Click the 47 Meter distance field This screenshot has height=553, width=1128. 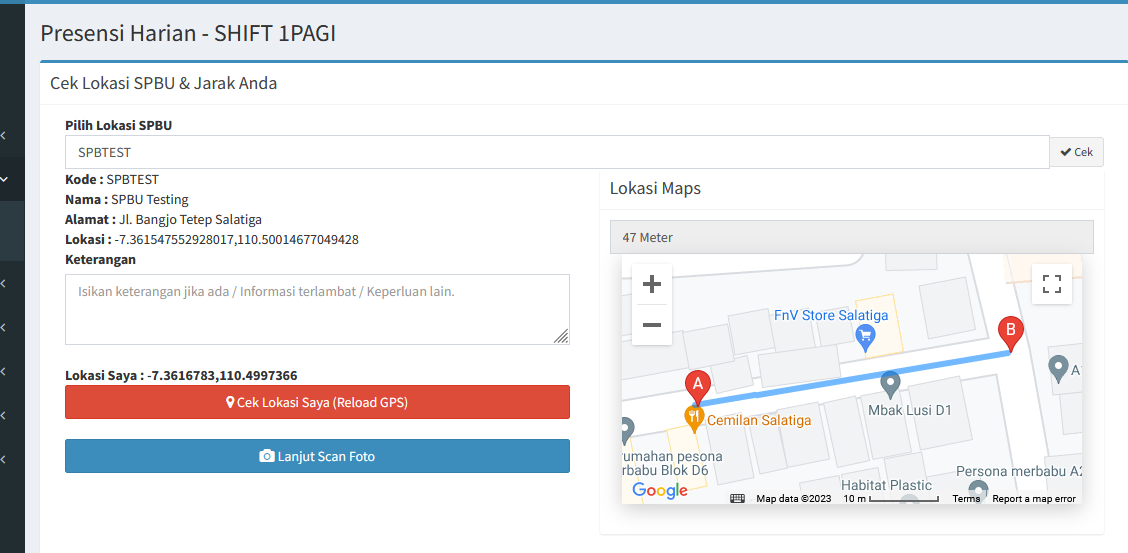tap(851, 237)
